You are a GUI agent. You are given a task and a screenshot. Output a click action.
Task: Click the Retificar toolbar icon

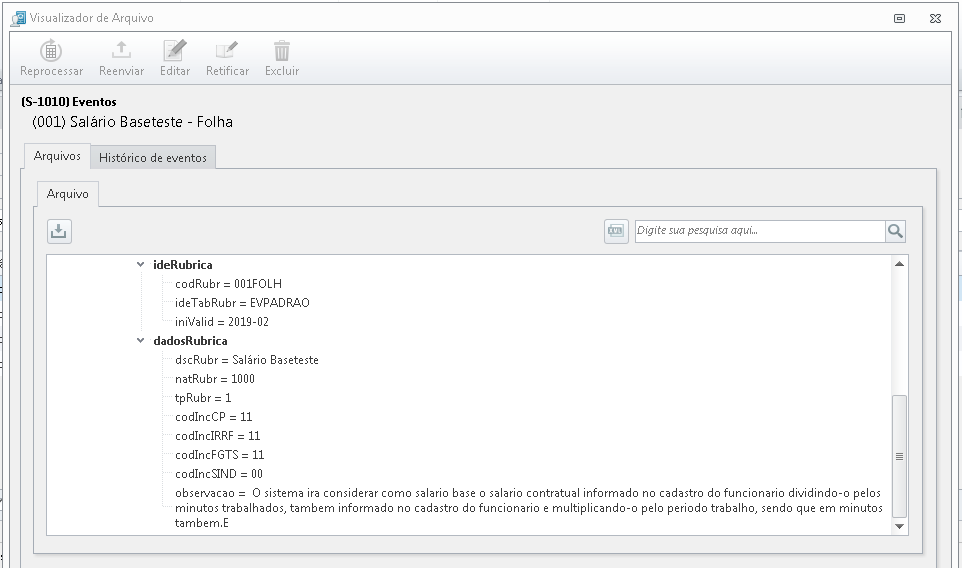227,50
